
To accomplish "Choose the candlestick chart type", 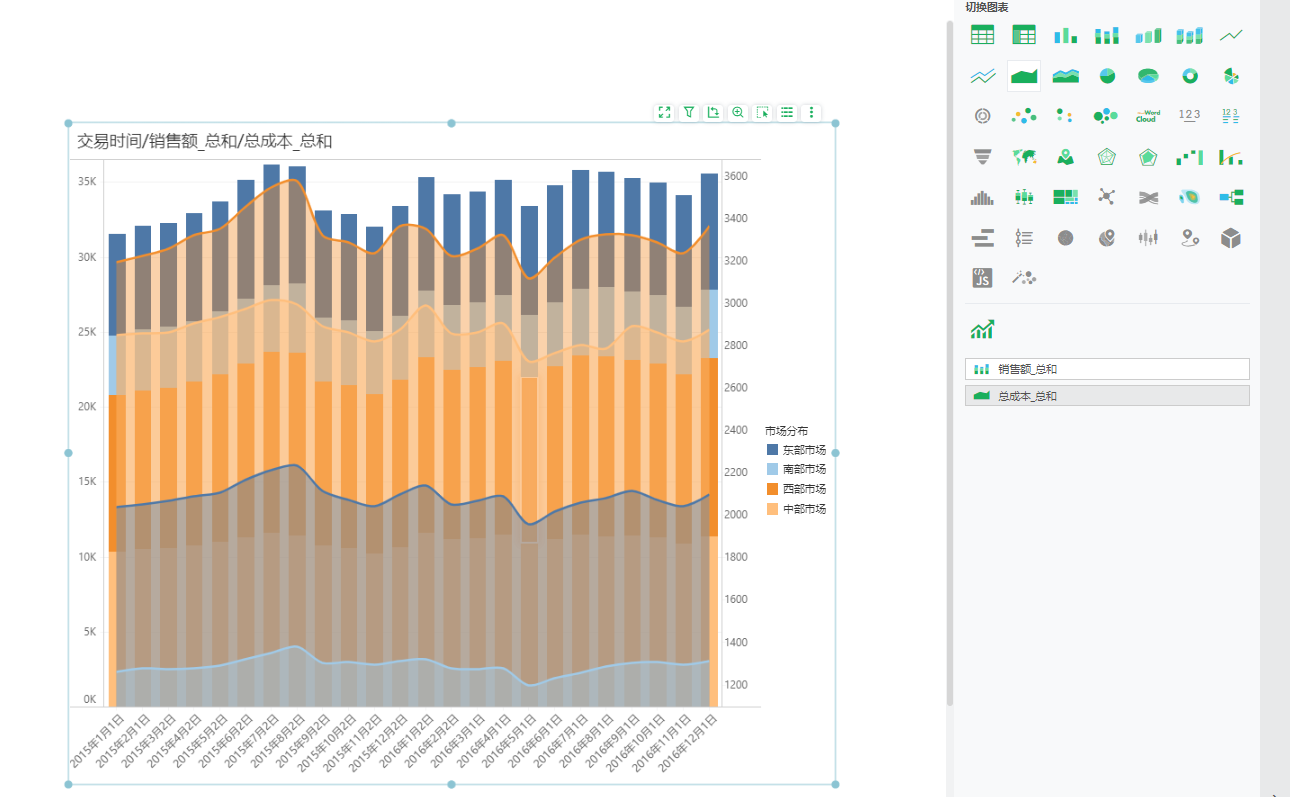I will point(1148,238).
